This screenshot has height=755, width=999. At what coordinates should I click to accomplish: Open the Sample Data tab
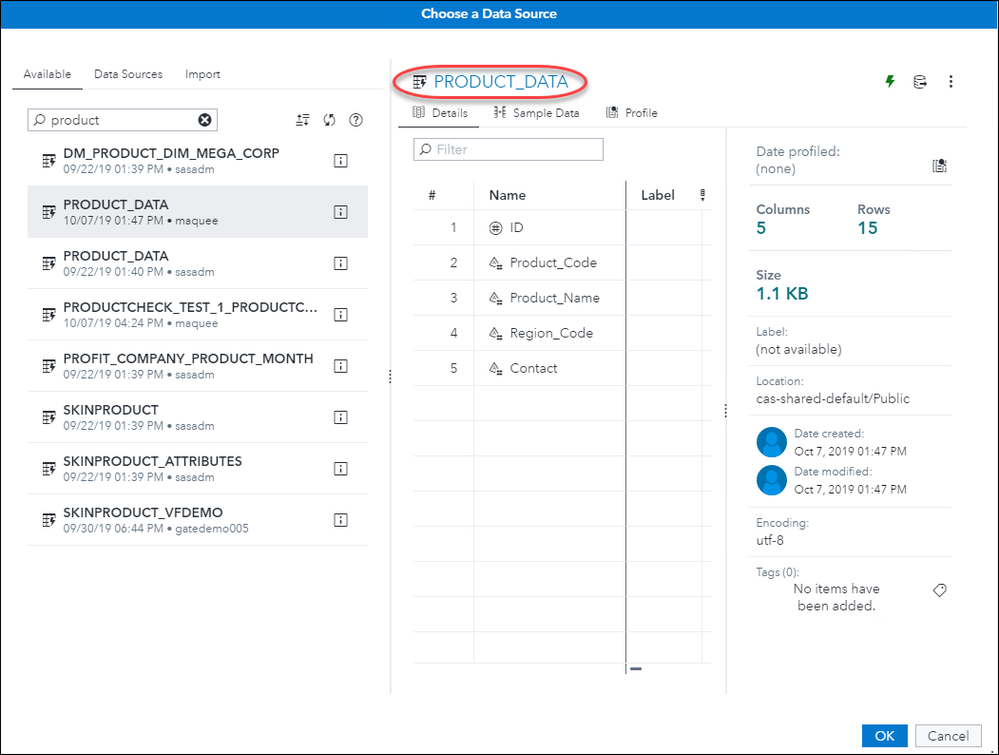tap(536, 113)
